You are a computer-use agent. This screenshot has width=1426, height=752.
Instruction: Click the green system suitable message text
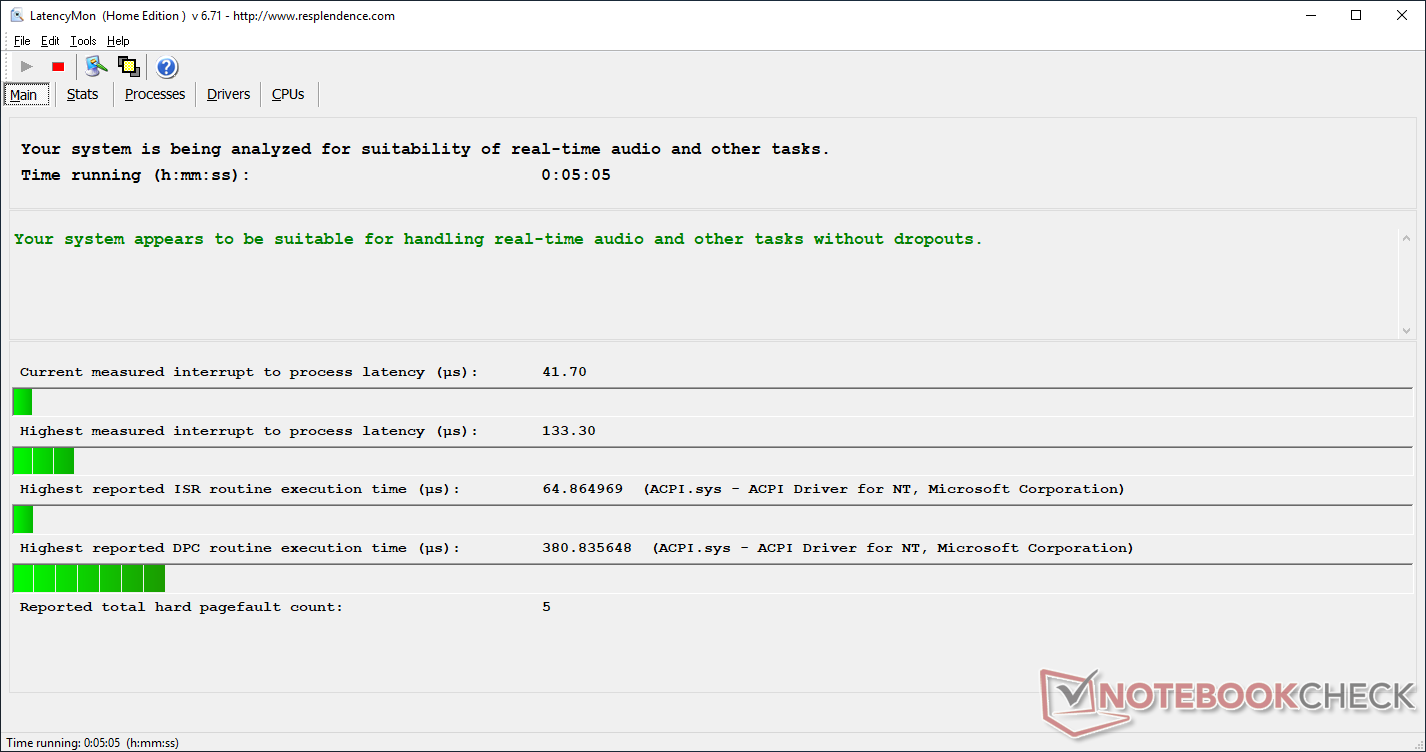tap(498, 239)
